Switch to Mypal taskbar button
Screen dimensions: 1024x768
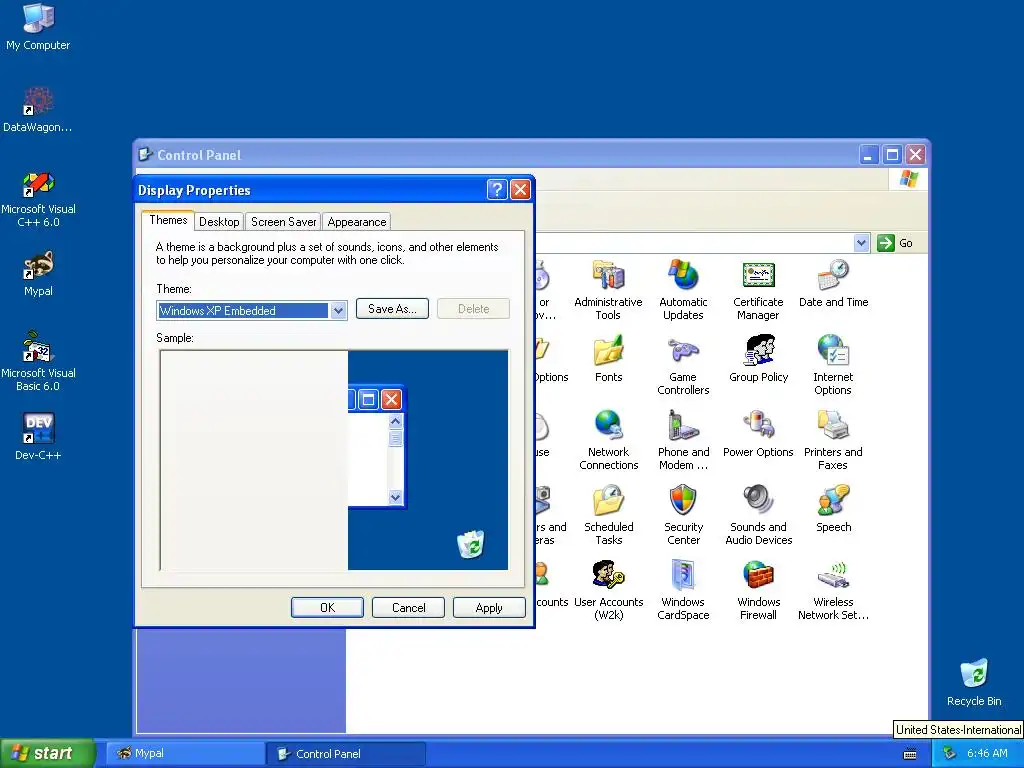pyautogui.click(x=185, y=754)
